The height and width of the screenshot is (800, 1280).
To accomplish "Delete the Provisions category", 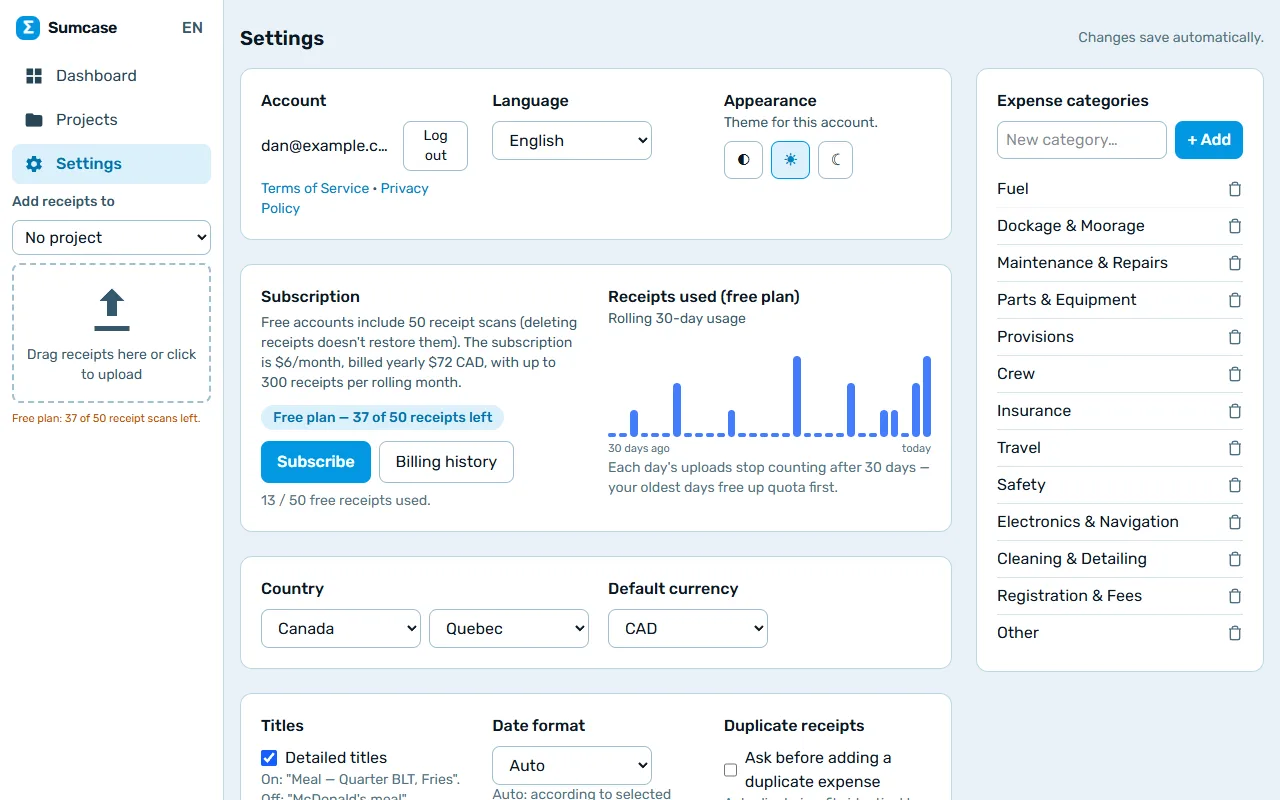I will [x=1235, y=337].
